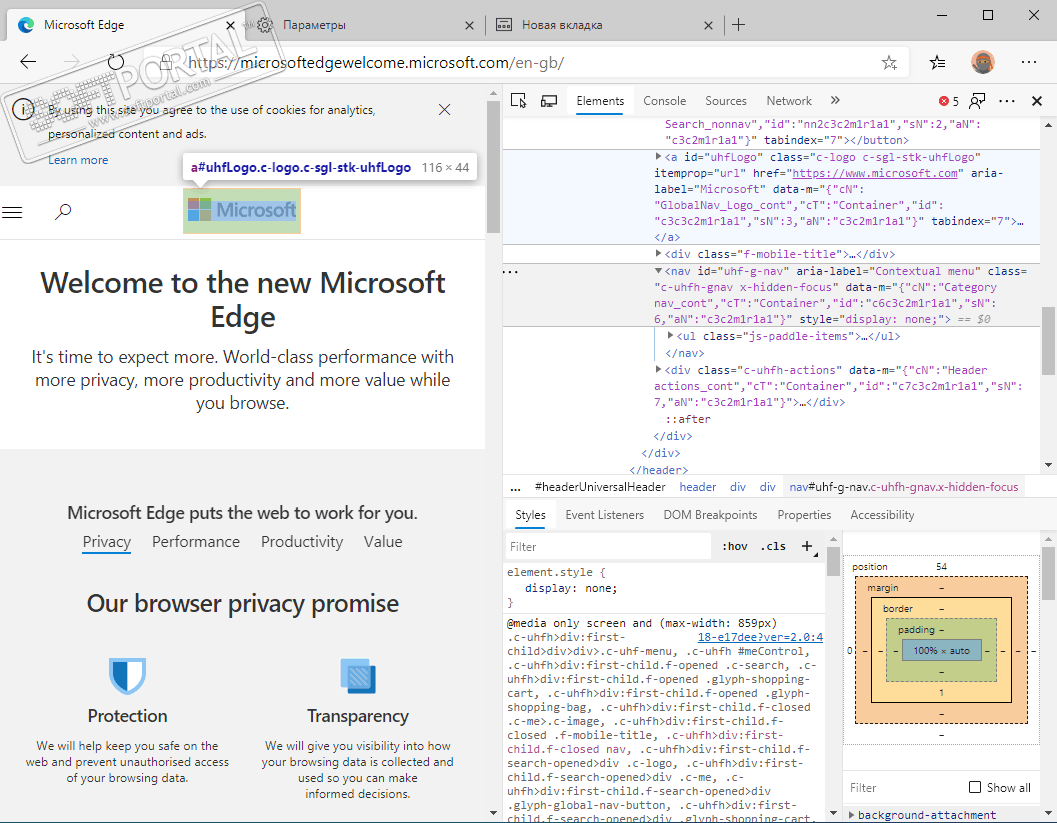Dismiss the cookie notice banner
The image size is (1057, 823).
tap(444, 110)
